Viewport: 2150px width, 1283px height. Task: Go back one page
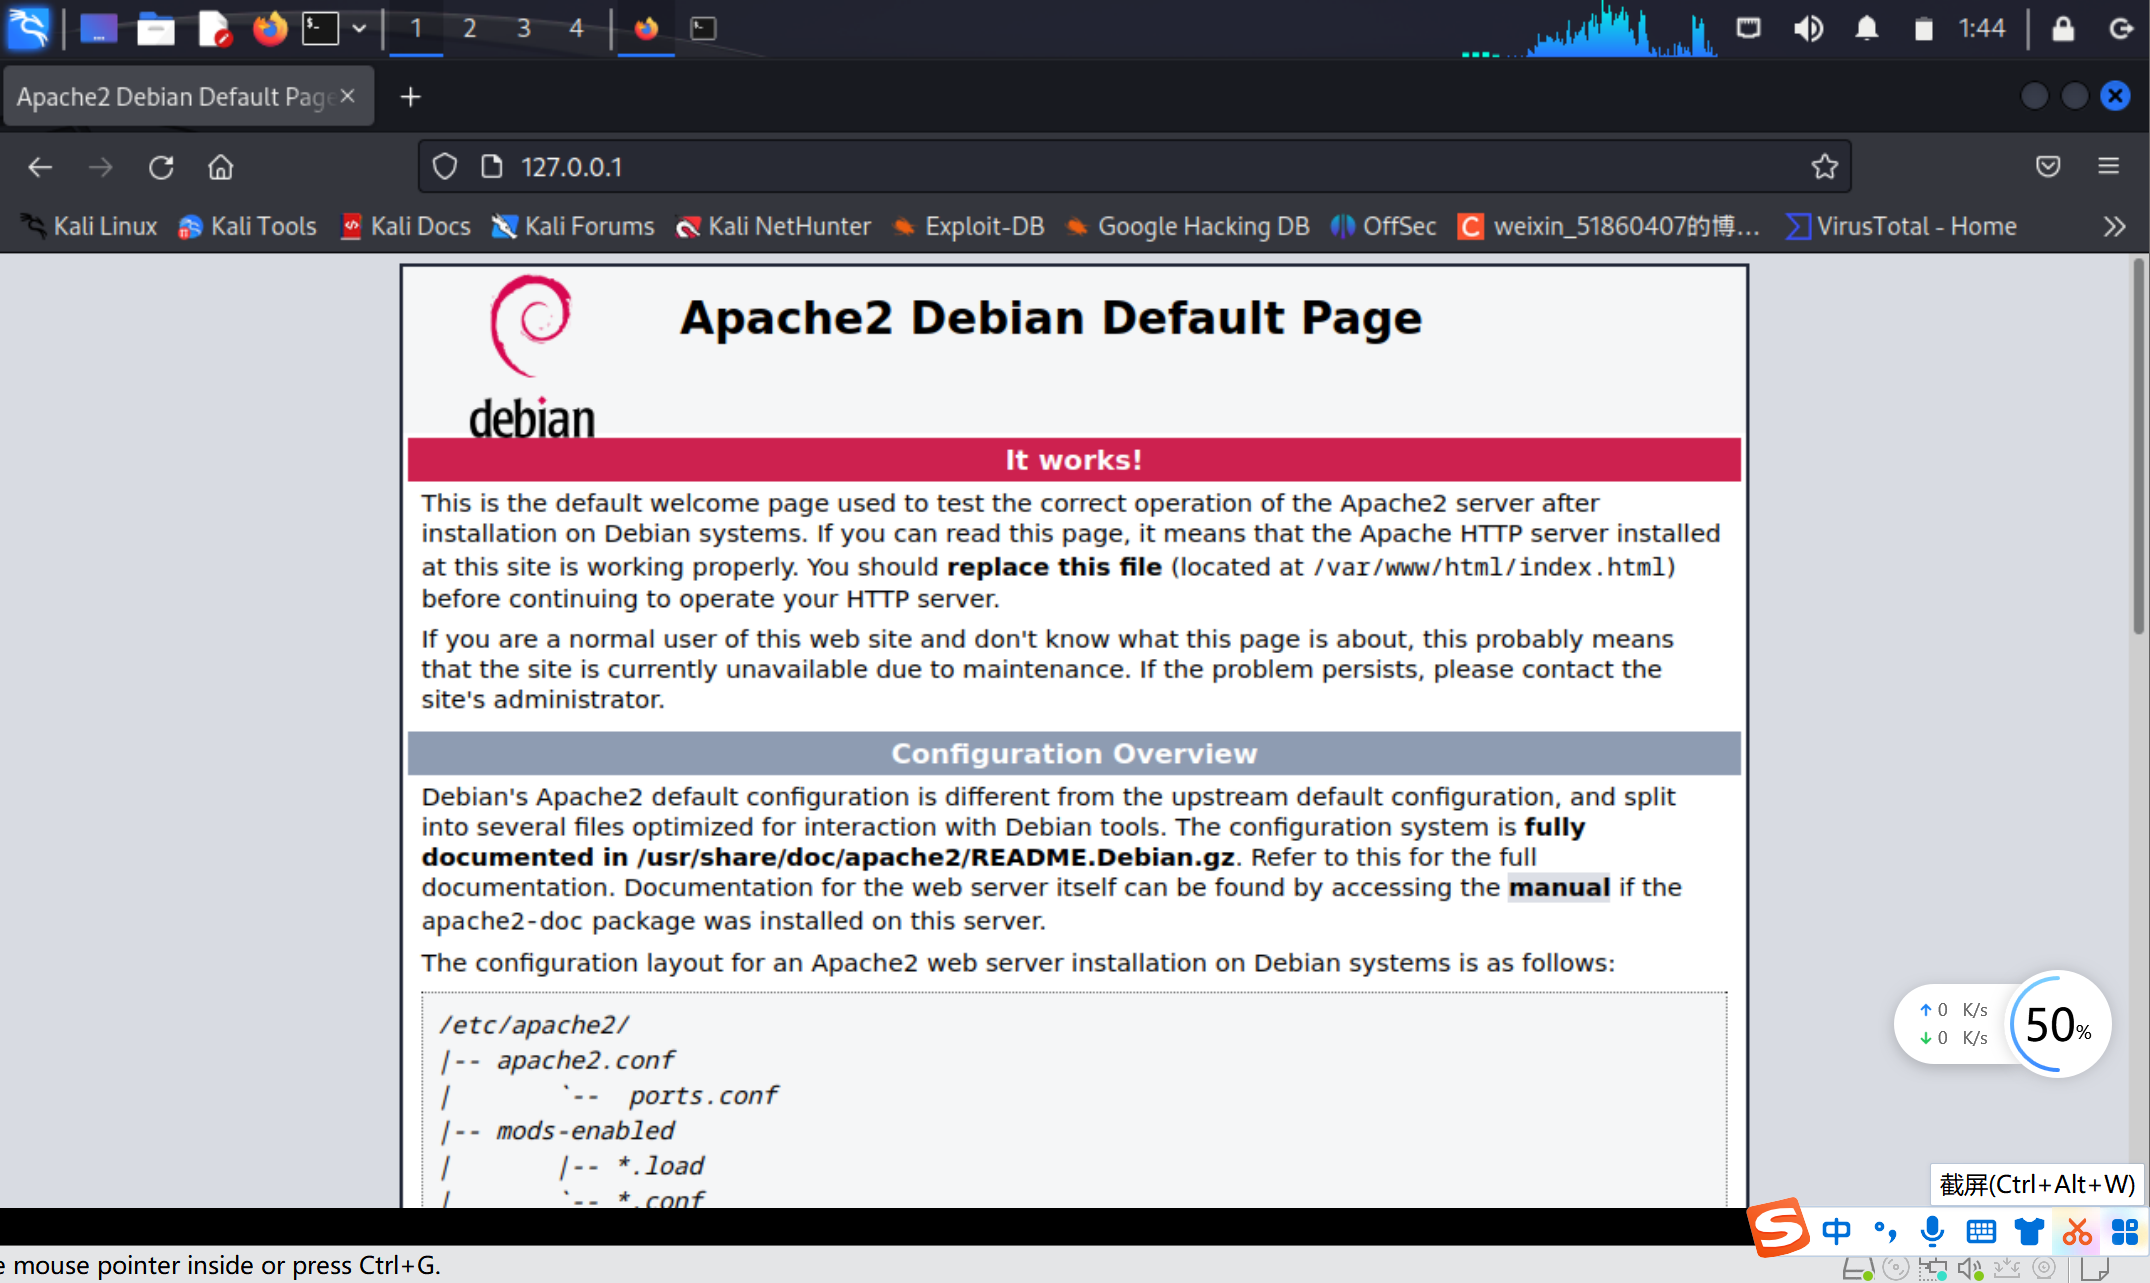(40, 167)
